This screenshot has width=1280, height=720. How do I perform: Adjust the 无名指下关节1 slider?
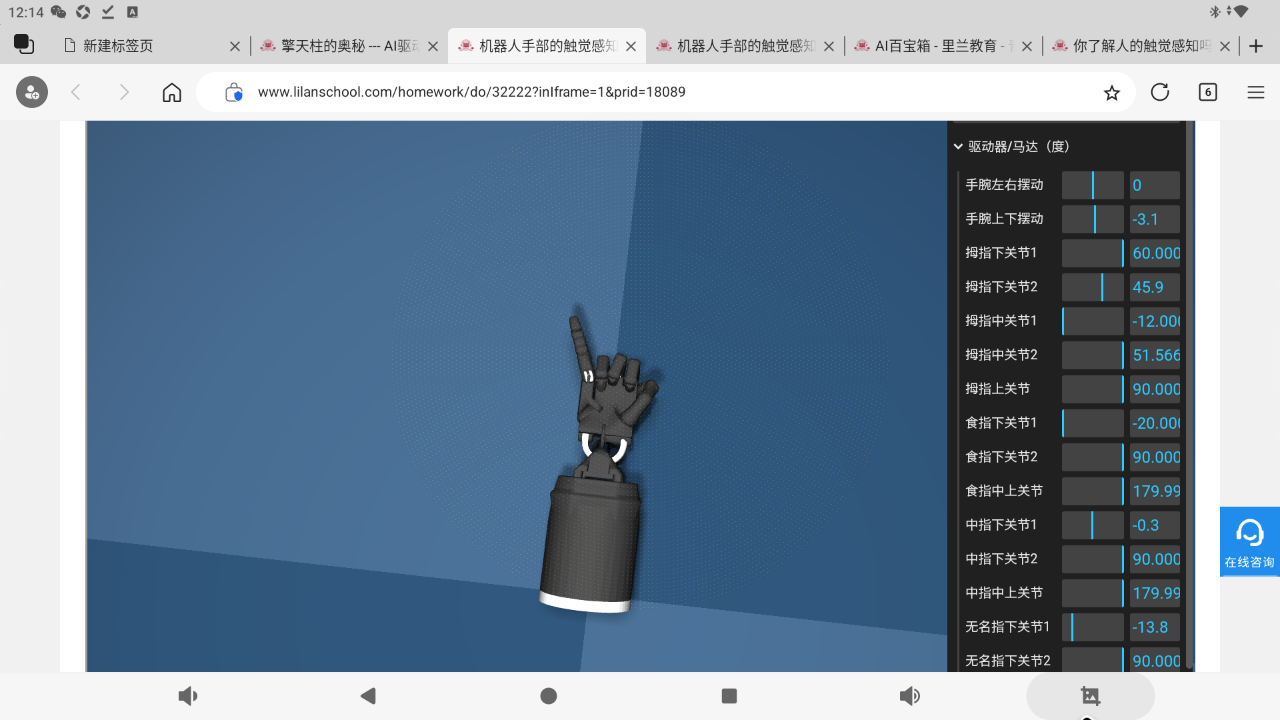coord(1092,627)
